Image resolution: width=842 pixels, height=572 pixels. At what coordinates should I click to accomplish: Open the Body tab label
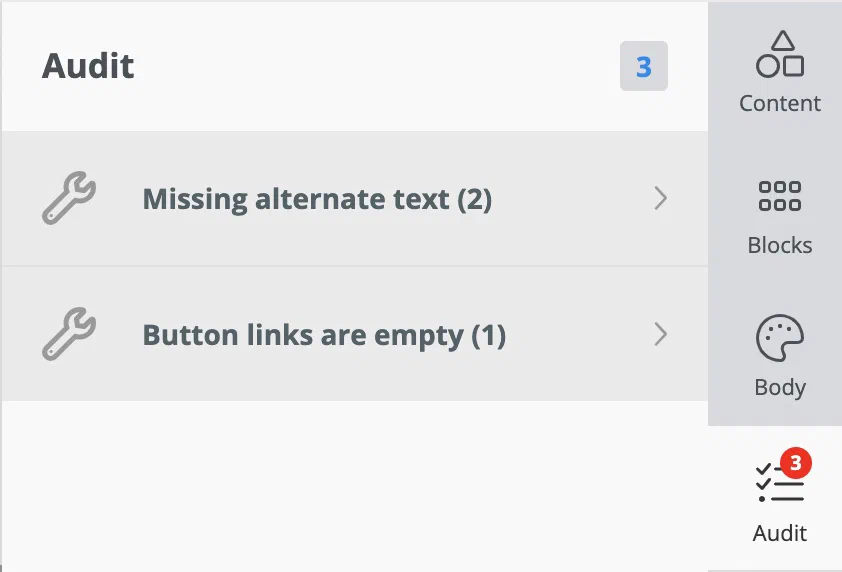coord(780,387)
